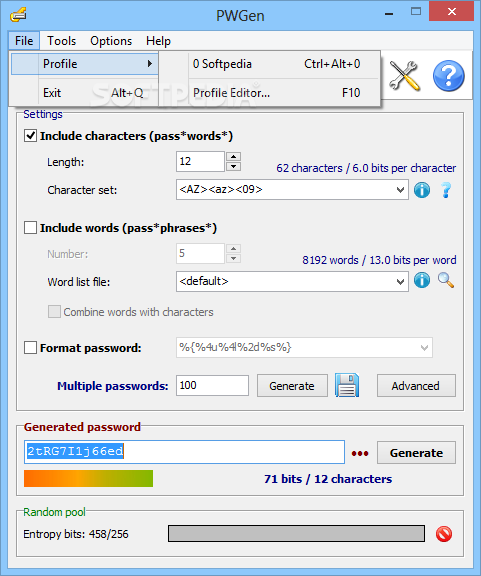
Task: Close the PWGen window
Action: [x=452, y=11]
